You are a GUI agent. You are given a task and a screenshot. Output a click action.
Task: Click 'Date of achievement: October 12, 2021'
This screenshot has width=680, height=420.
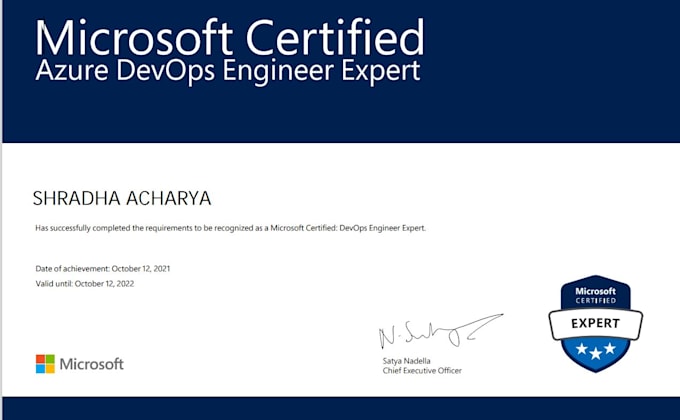coord(103,269)
